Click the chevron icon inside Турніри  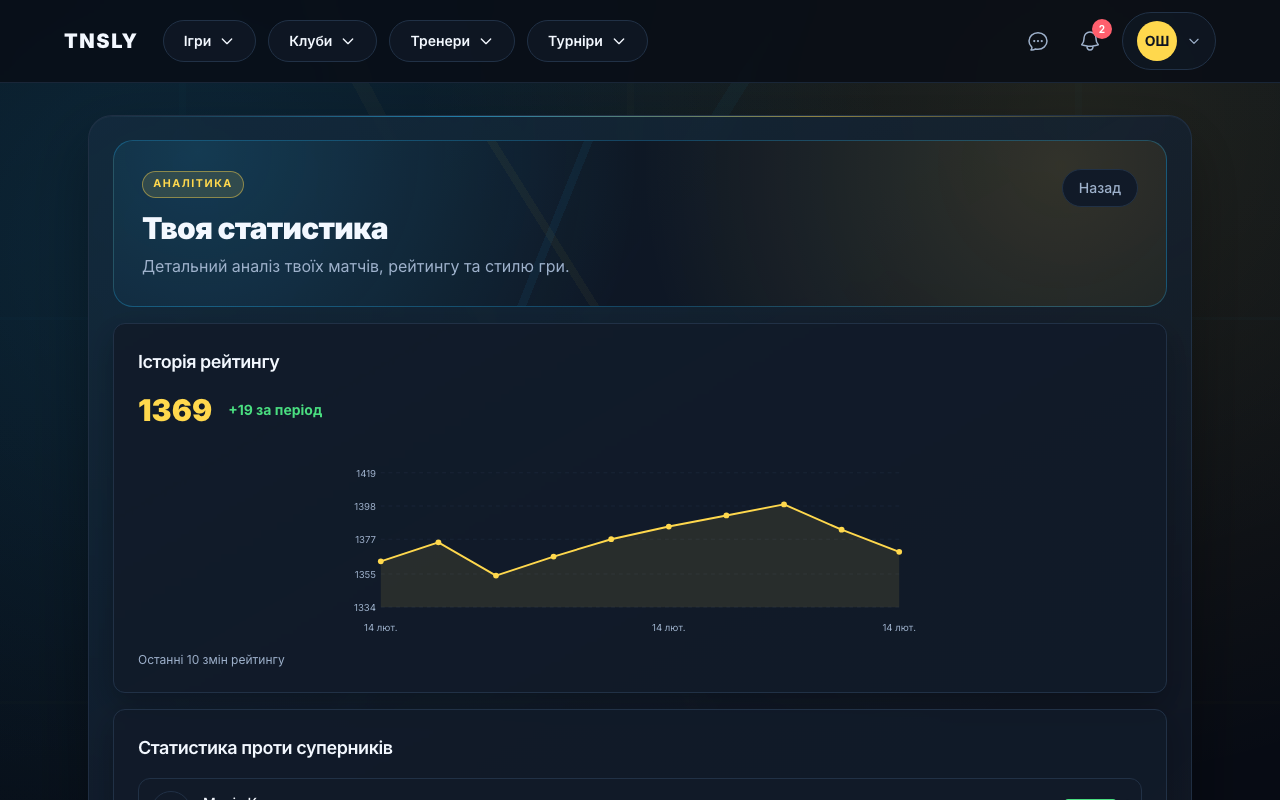[619, 41]
